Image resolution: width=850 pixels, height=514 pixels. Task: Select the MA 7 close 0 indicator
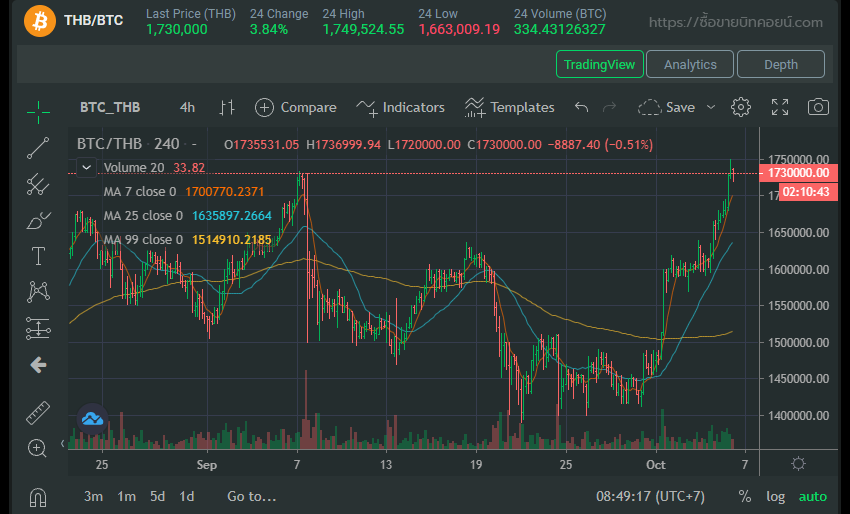click(140, 191)
